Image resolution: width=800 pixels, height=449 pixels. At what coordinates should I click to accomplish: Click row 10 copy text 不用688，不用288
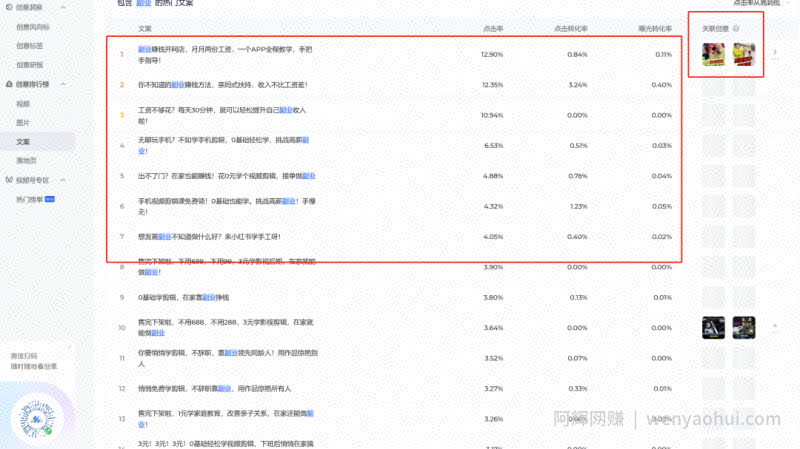226,328
